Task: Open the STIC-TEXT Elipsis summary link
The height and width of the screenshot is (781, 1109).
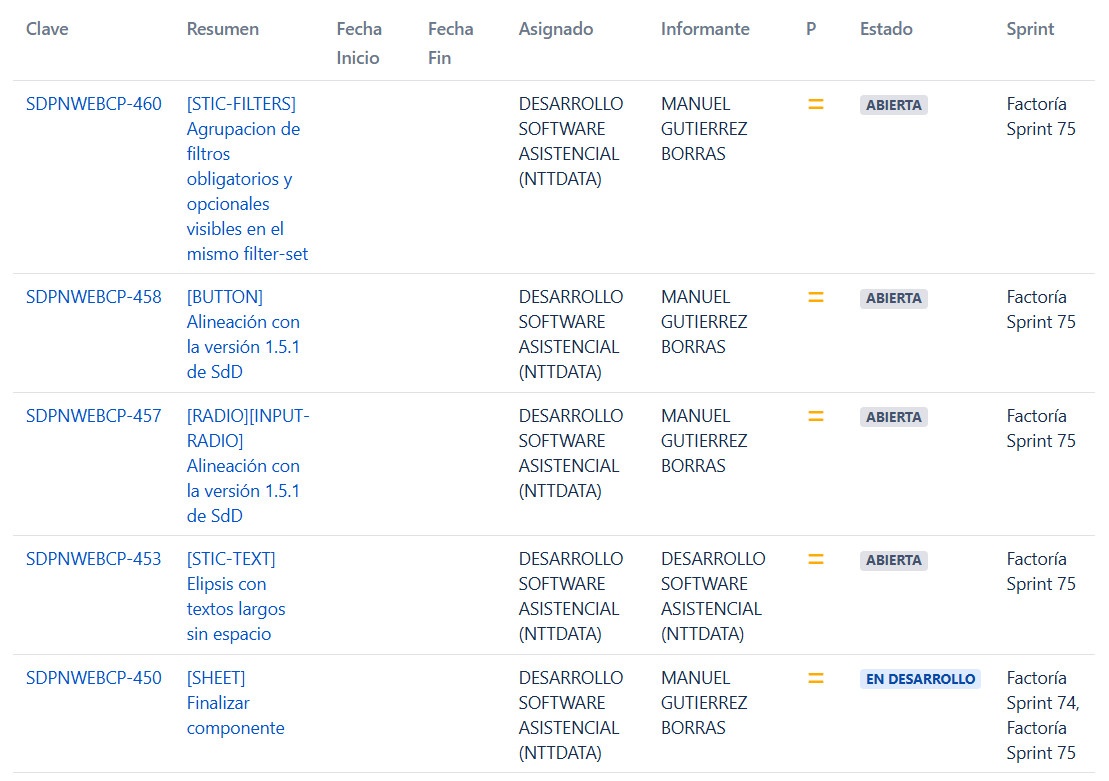Action: (x=236, y=596)
